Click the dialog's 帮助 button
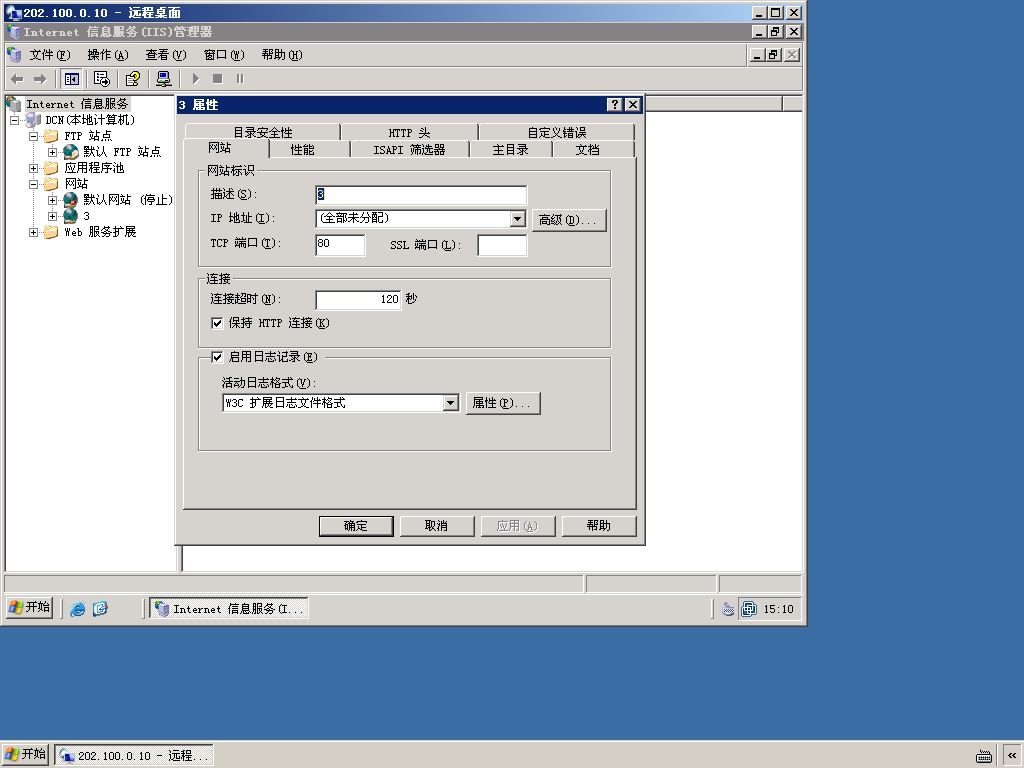 (598, 526)
